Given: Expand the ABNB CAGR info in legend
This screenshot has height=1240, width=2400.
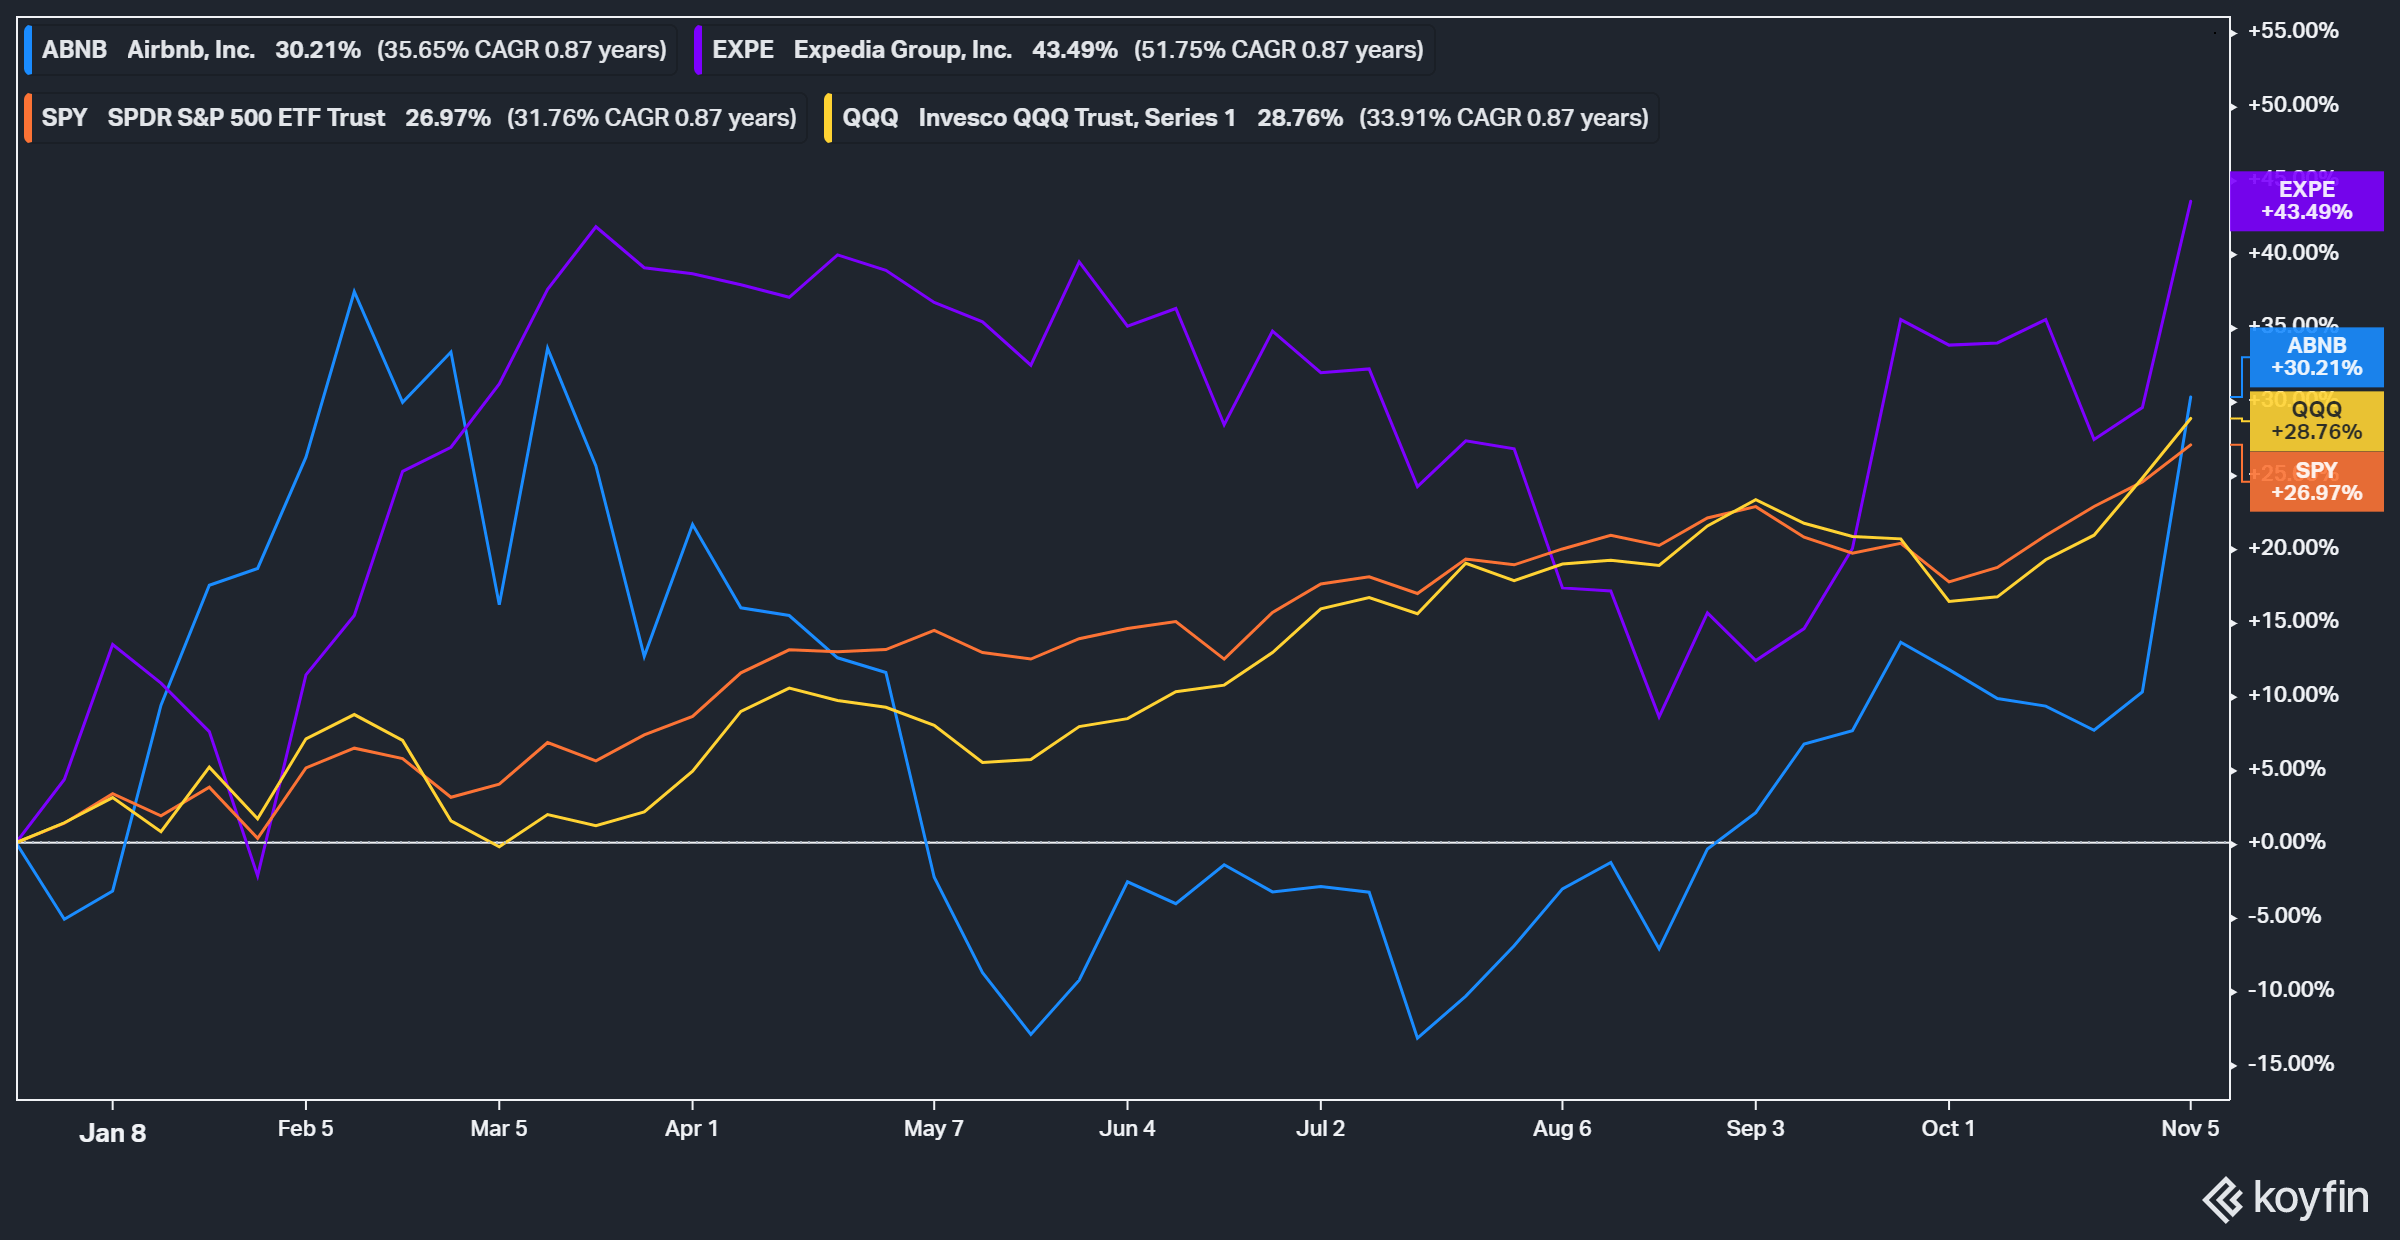Looking at the screenshot, I should [x=523, y=48].
